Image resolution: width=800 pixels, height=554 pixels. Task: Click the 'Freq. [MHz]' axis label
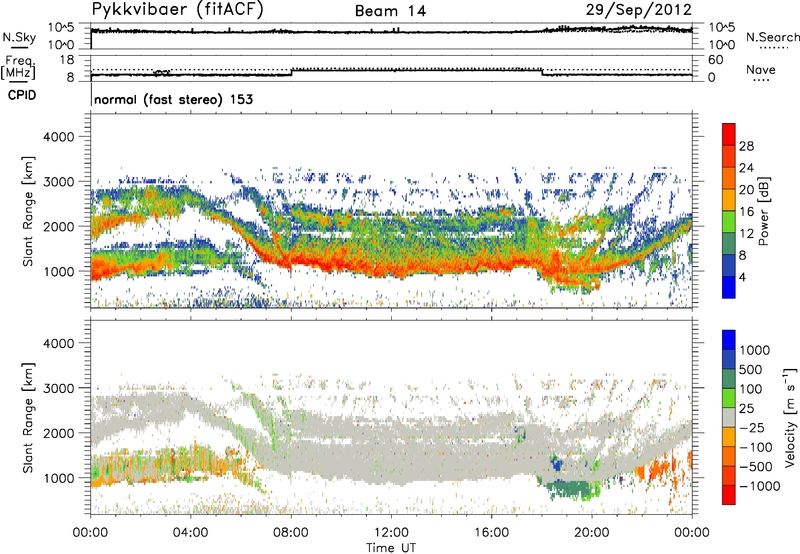pyautogui.click(x=18, y=68)
